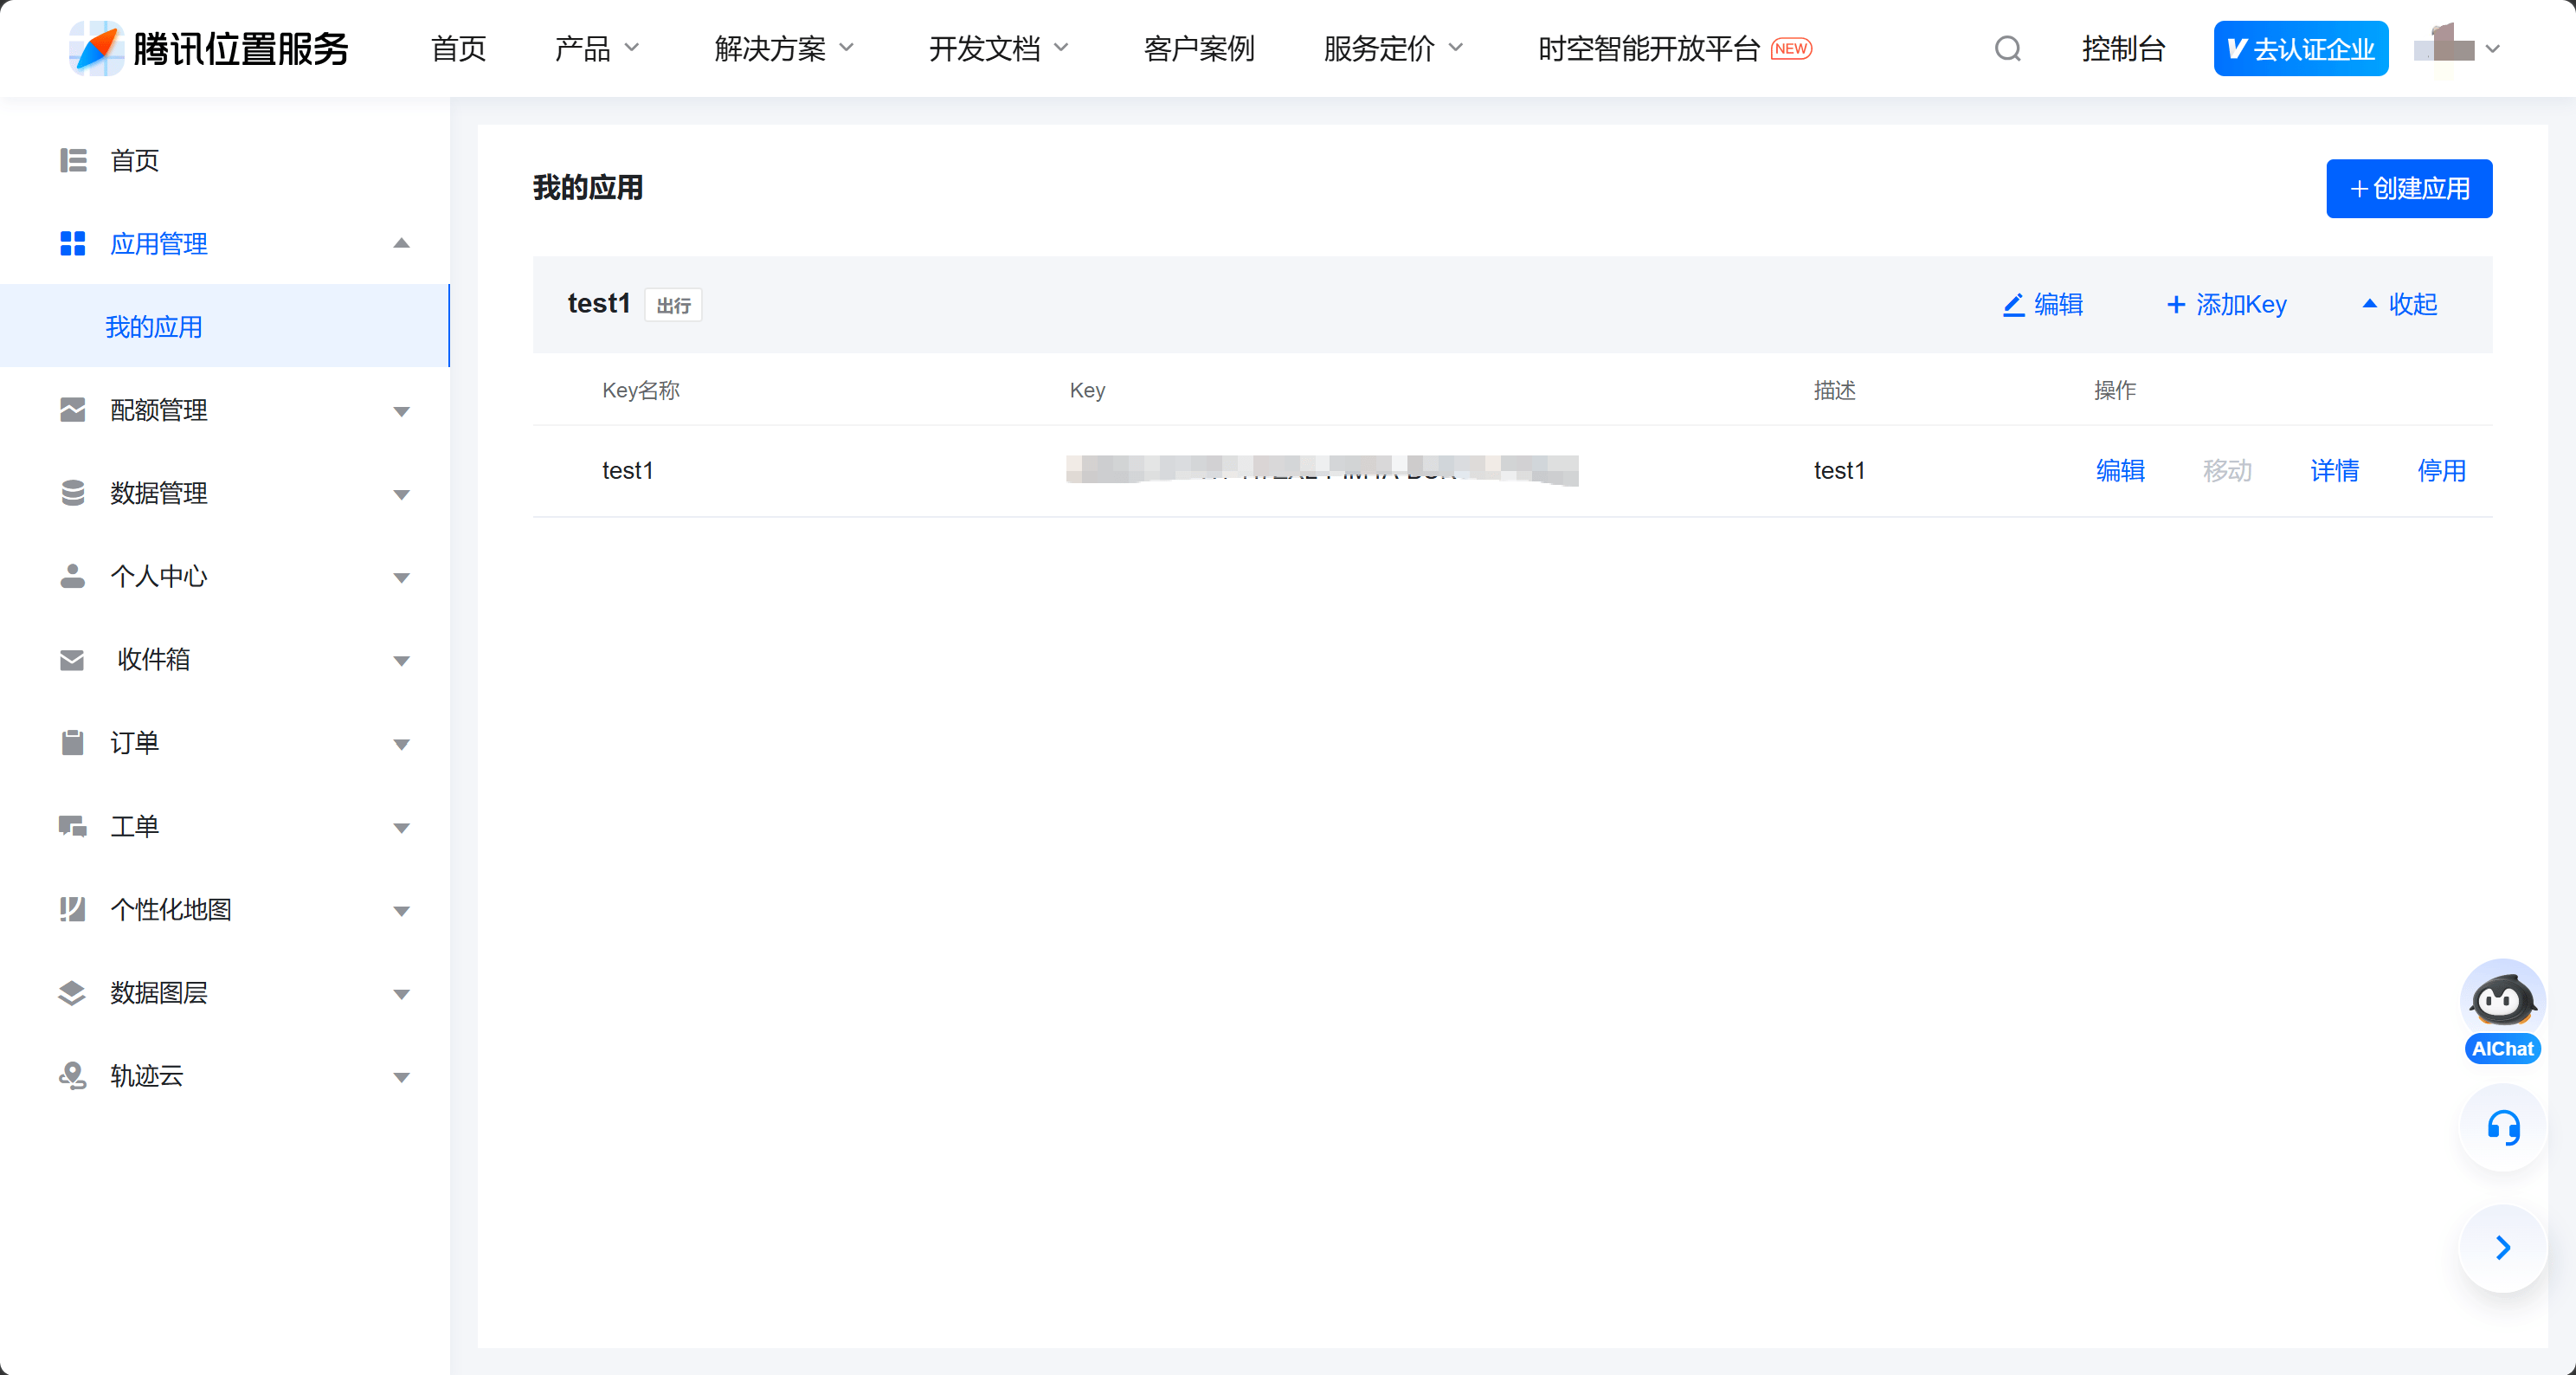This screenshot has width=2576, height=1375.
Task: Click the 数据管理 database icon
Action: point(72,493)
